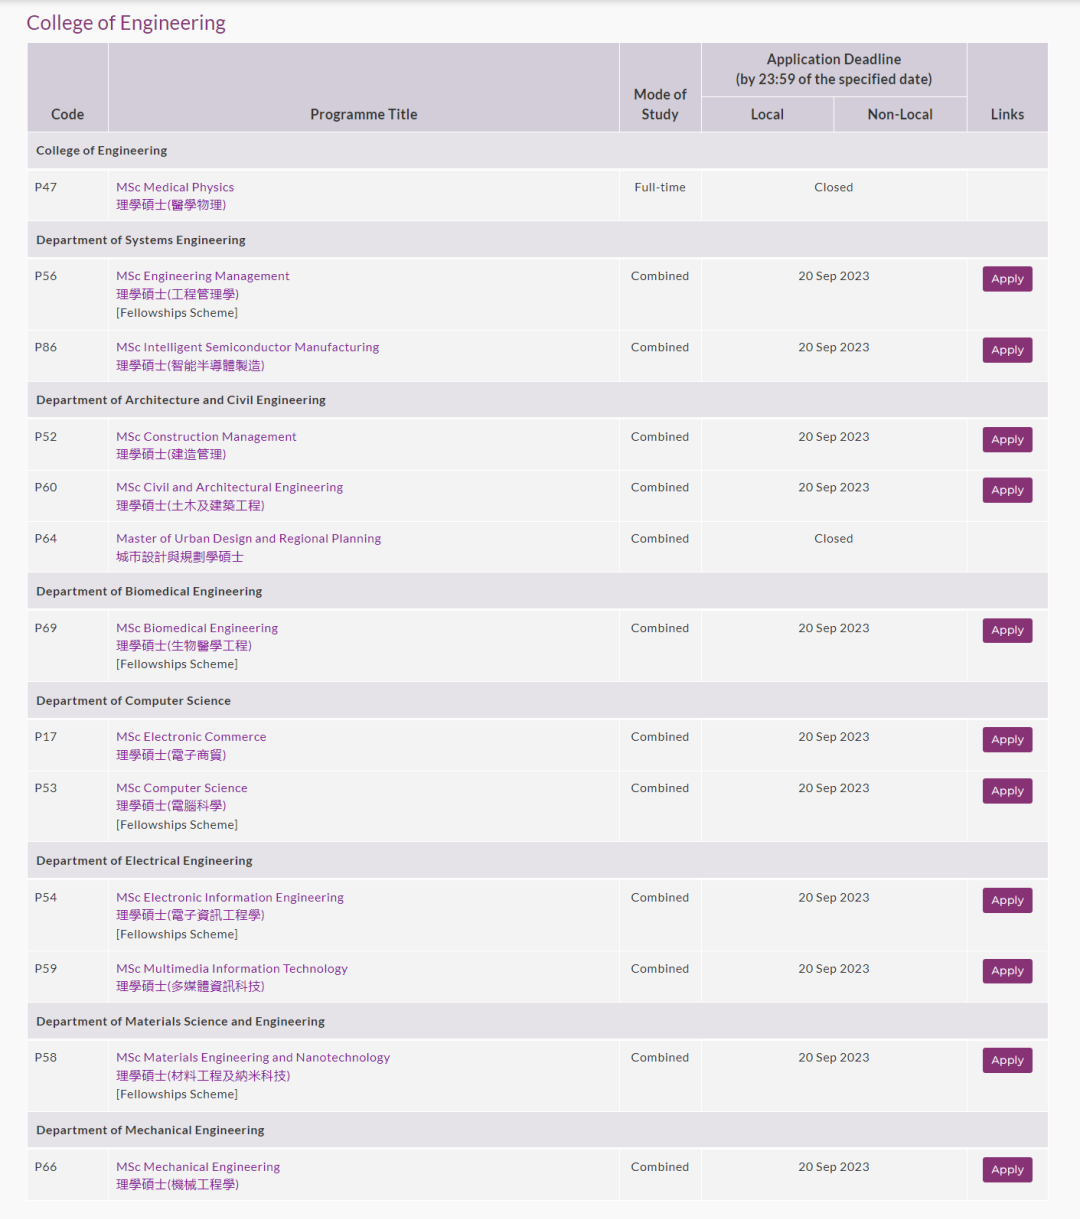Open MSc Construction Management programme link
Image resolution: width=1080 pixels, height=1219 pixels.
click(206, 437)
